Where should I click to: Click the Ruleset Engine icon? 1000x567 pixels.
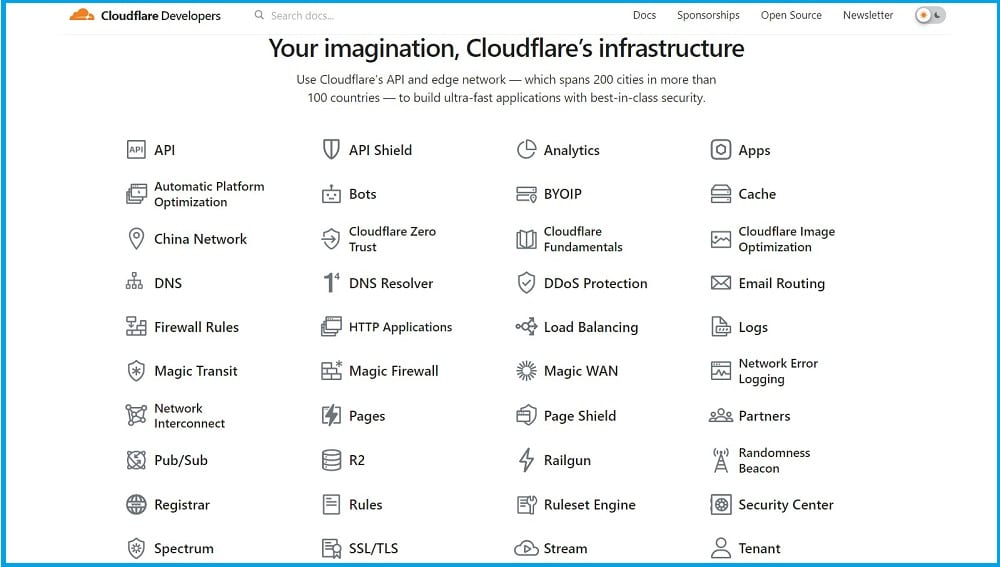coord(526,504)
